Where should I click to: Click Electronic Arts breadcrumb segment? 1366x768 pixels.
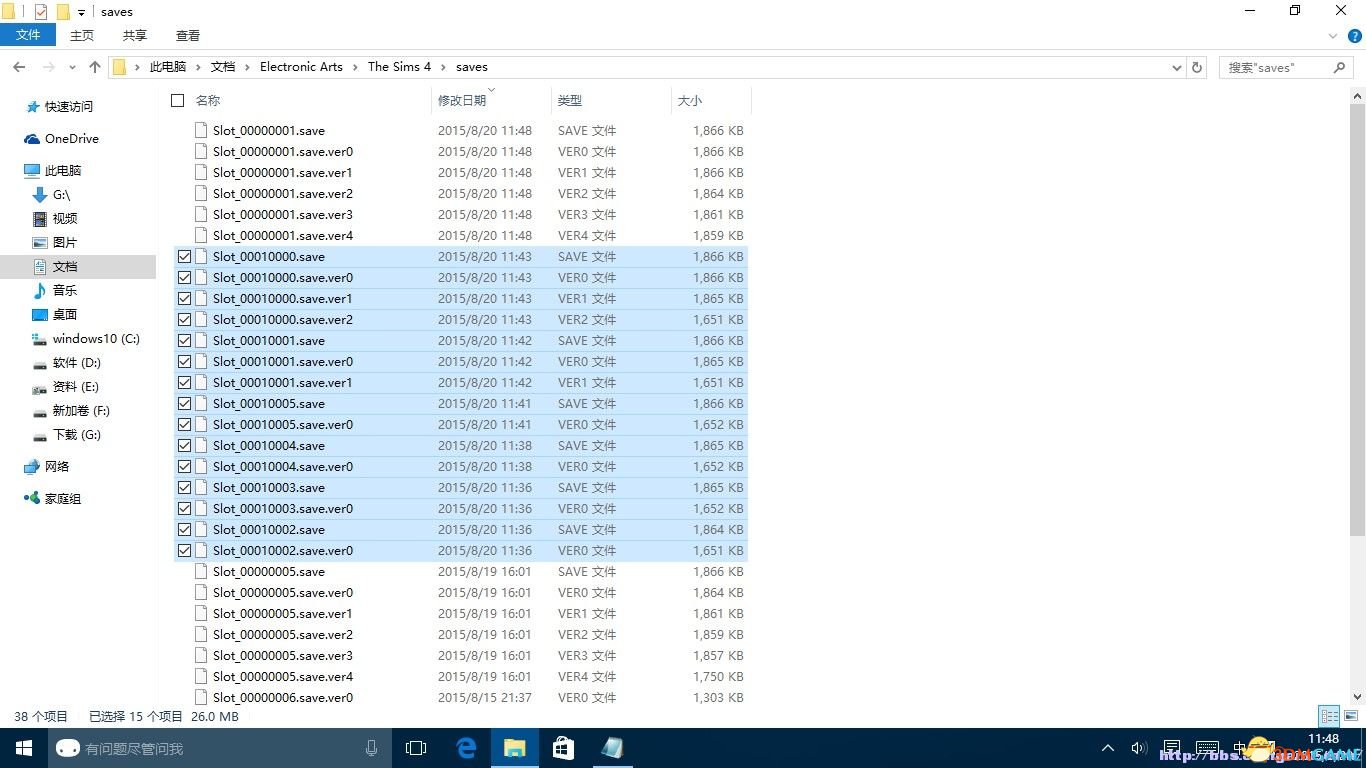click(x=301, y=67)
